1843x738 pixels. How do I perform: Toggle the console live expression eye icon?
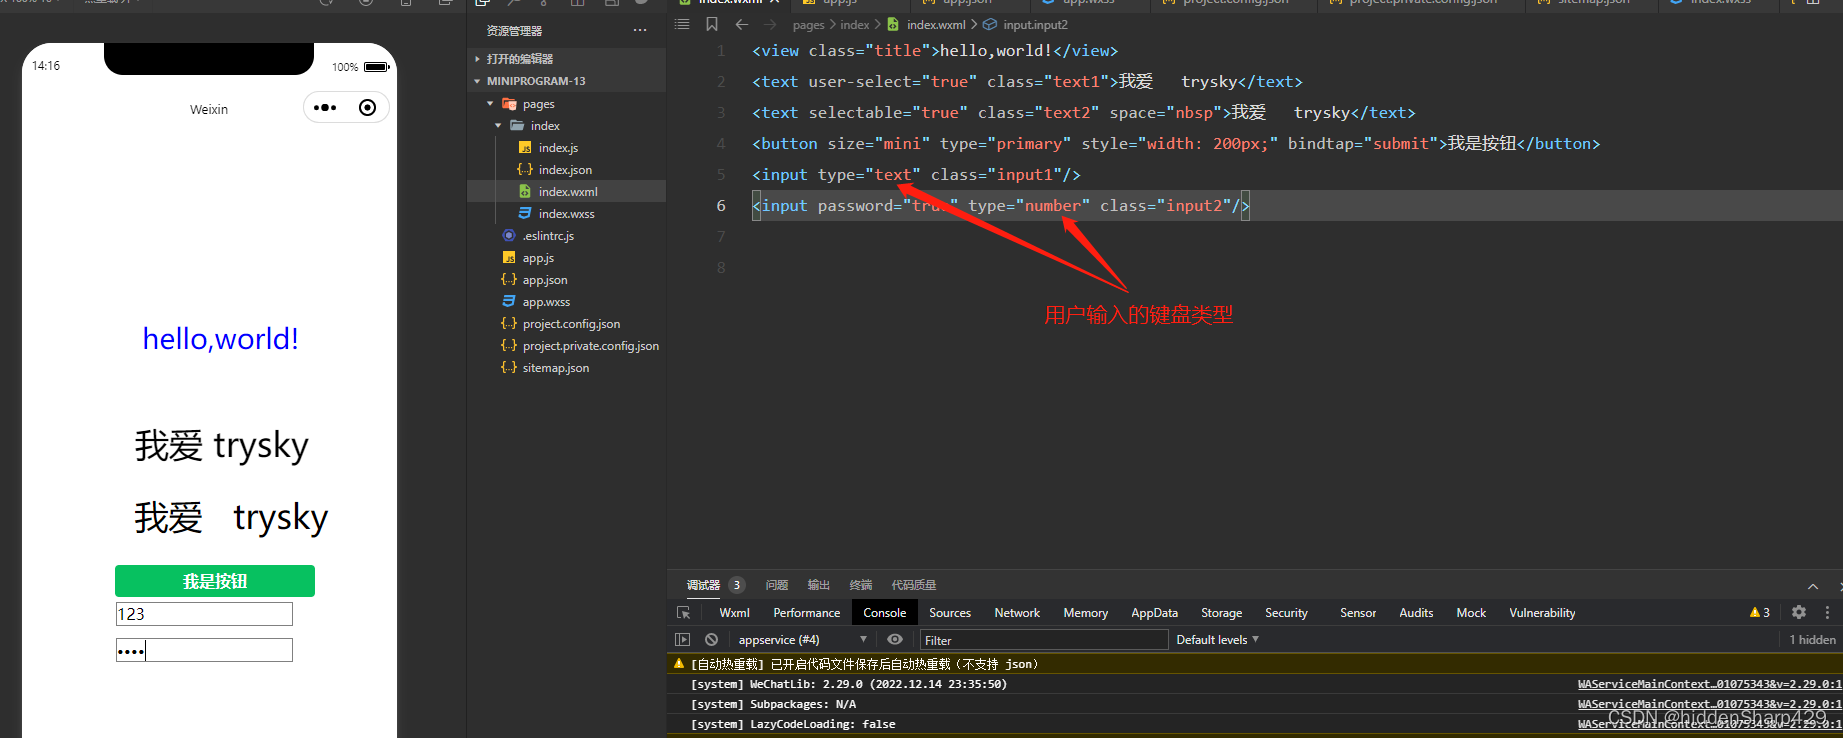coord(895,639)
